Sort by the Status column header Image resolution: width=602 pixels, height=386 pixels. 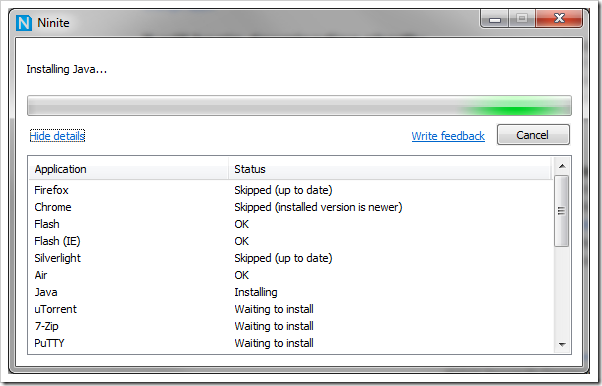(x=390, y=169)
